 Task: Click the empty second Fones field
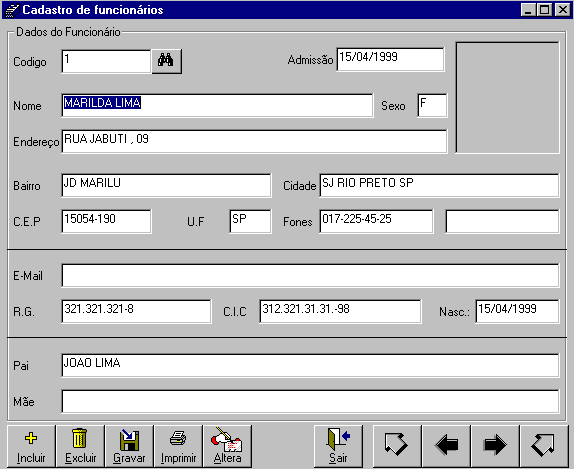click(502, 221)
